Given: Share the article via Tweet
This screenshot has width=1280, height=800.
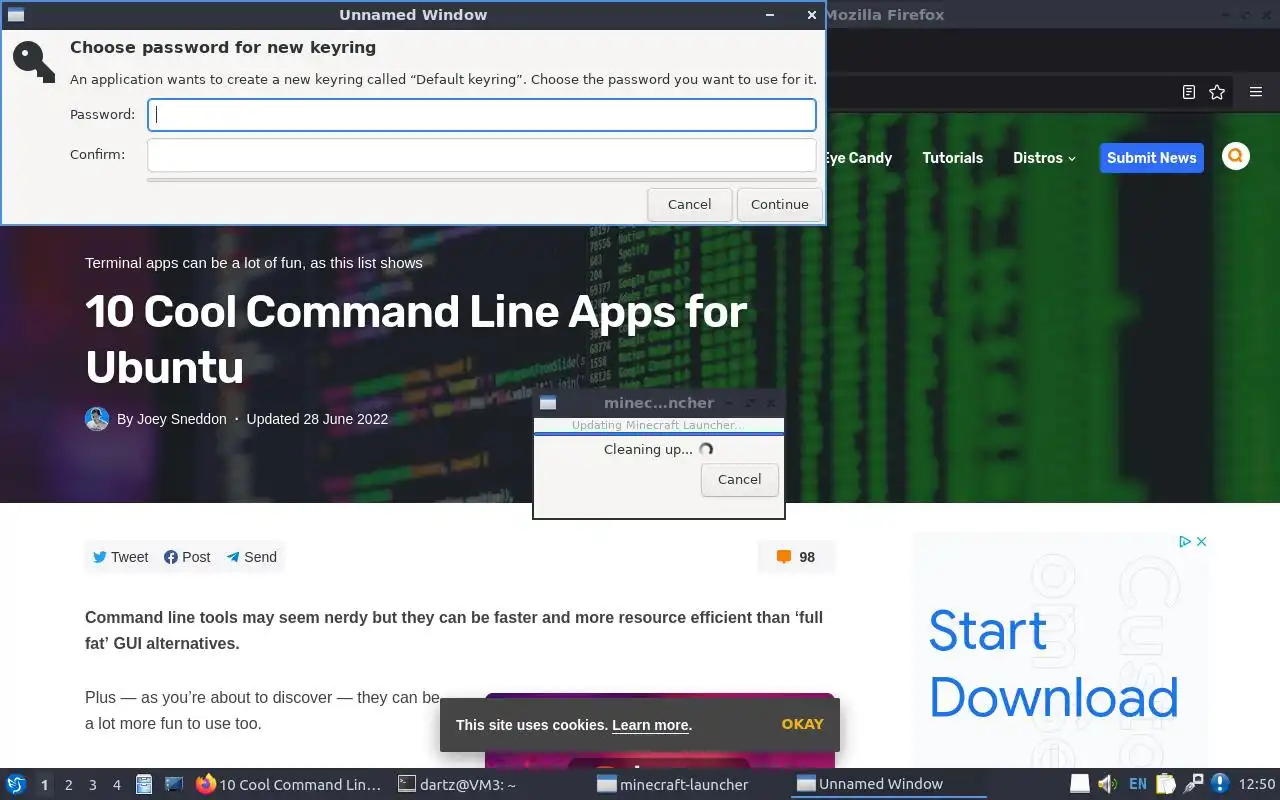Looking at the screenshot, I should (121, 557).
